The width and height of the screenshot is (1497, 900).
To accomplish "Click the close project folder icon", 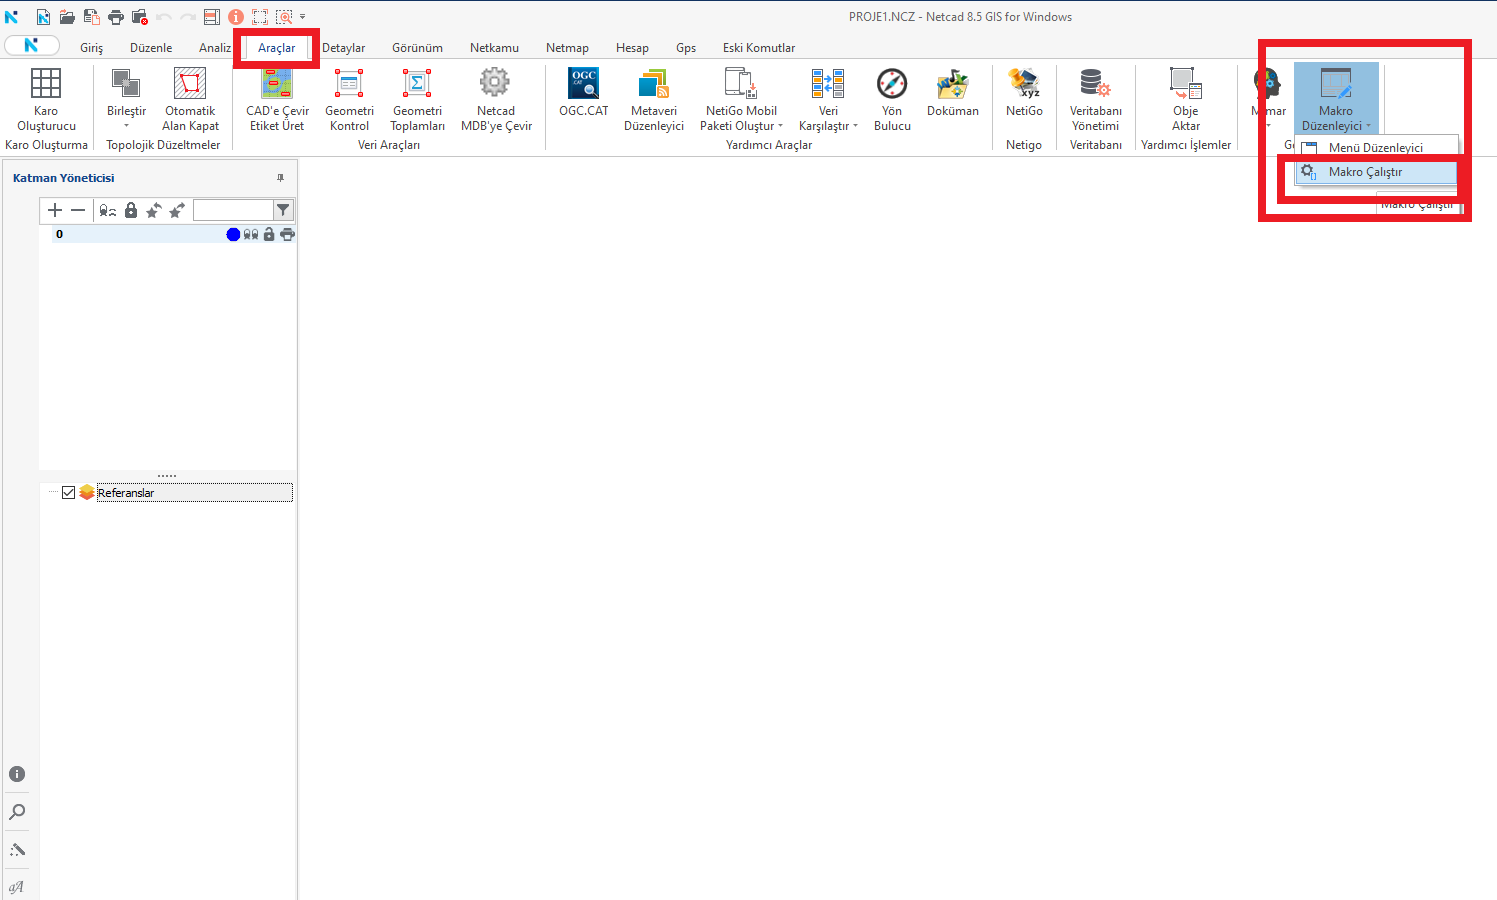I will click(x=140, y=17).
